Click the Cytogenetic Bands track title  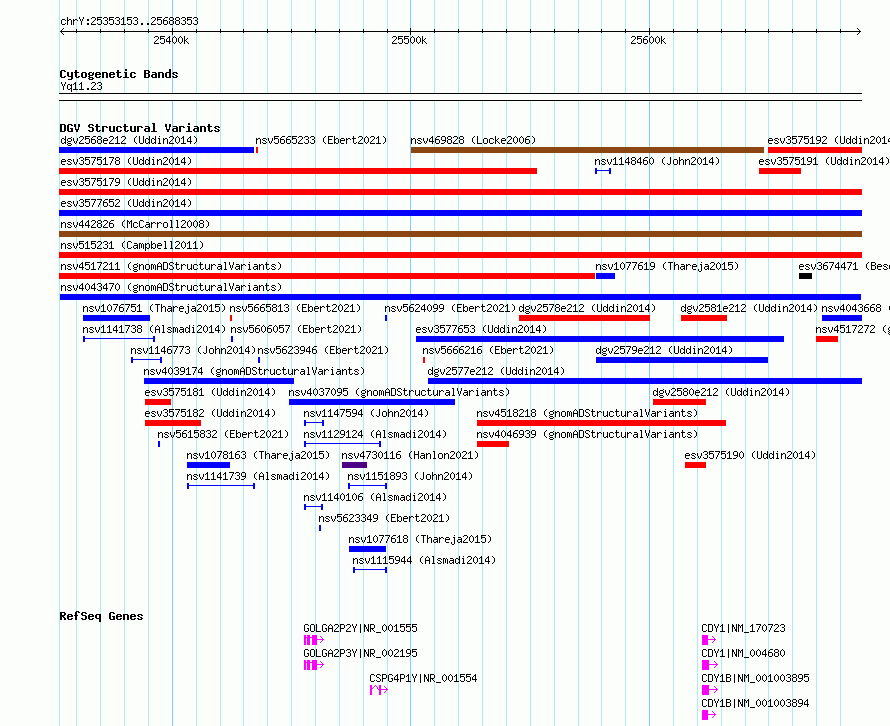[119, 74]
